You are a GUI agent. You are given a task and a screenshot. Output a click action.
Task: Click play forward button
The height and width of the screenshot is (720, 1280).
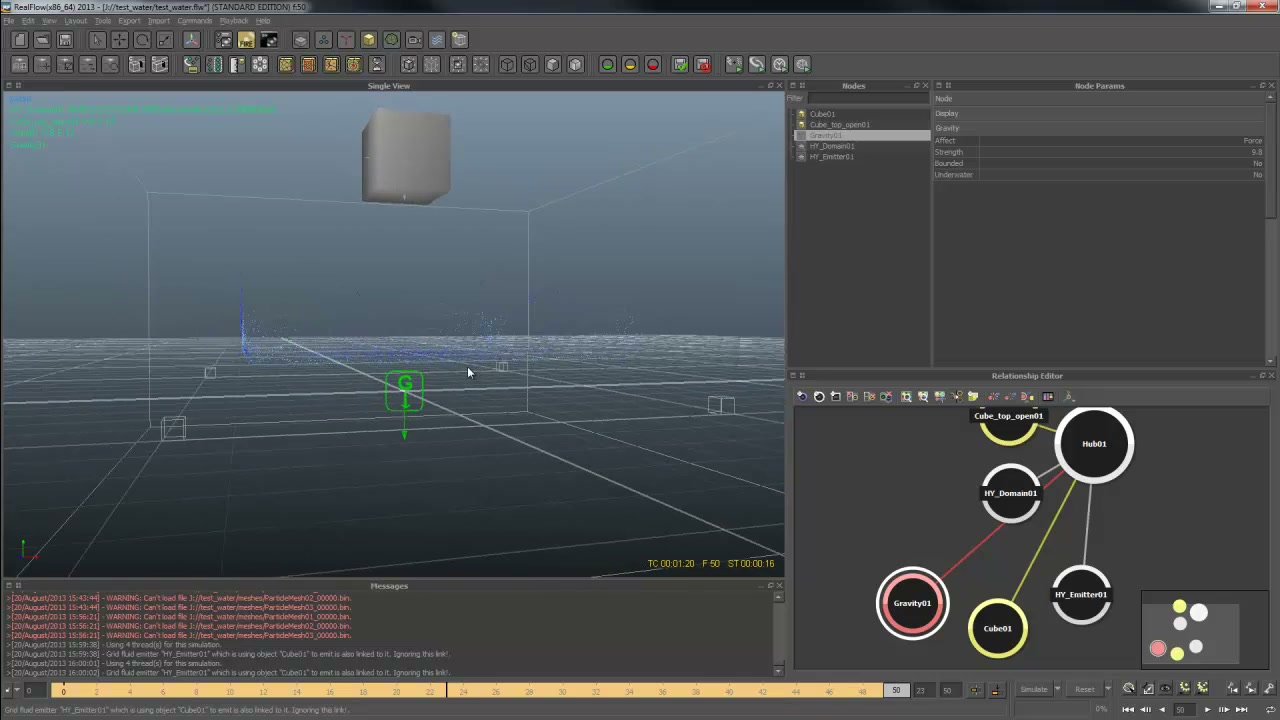[x=1206, y=710]
